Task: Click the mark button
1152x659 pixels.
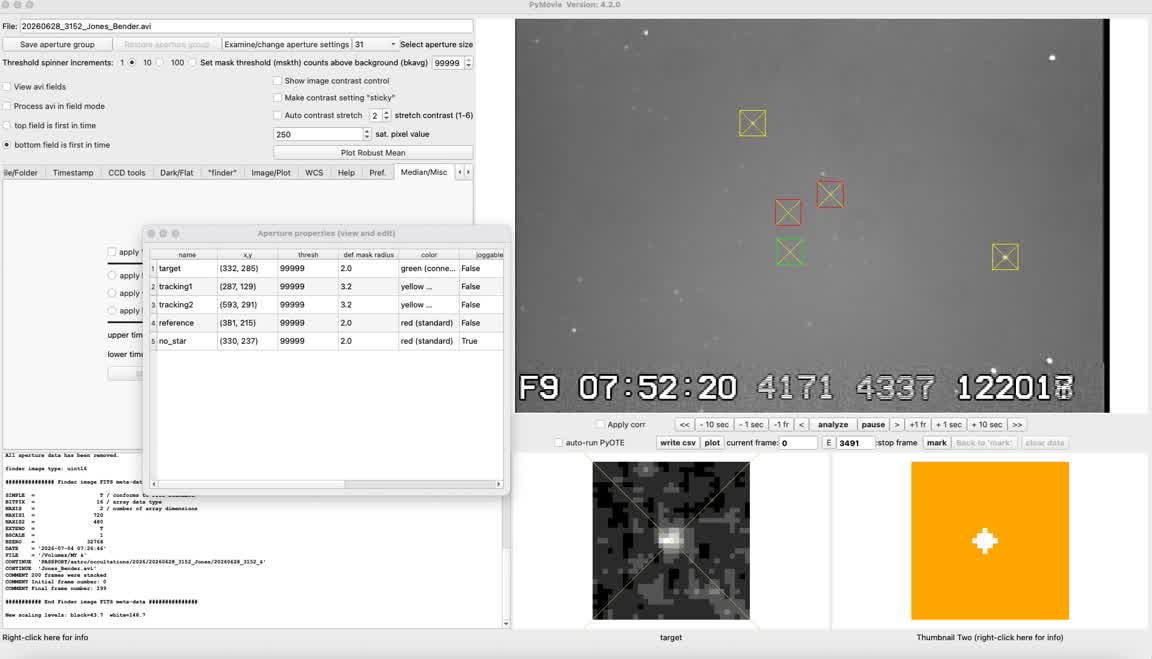Action: coord(936,443)
